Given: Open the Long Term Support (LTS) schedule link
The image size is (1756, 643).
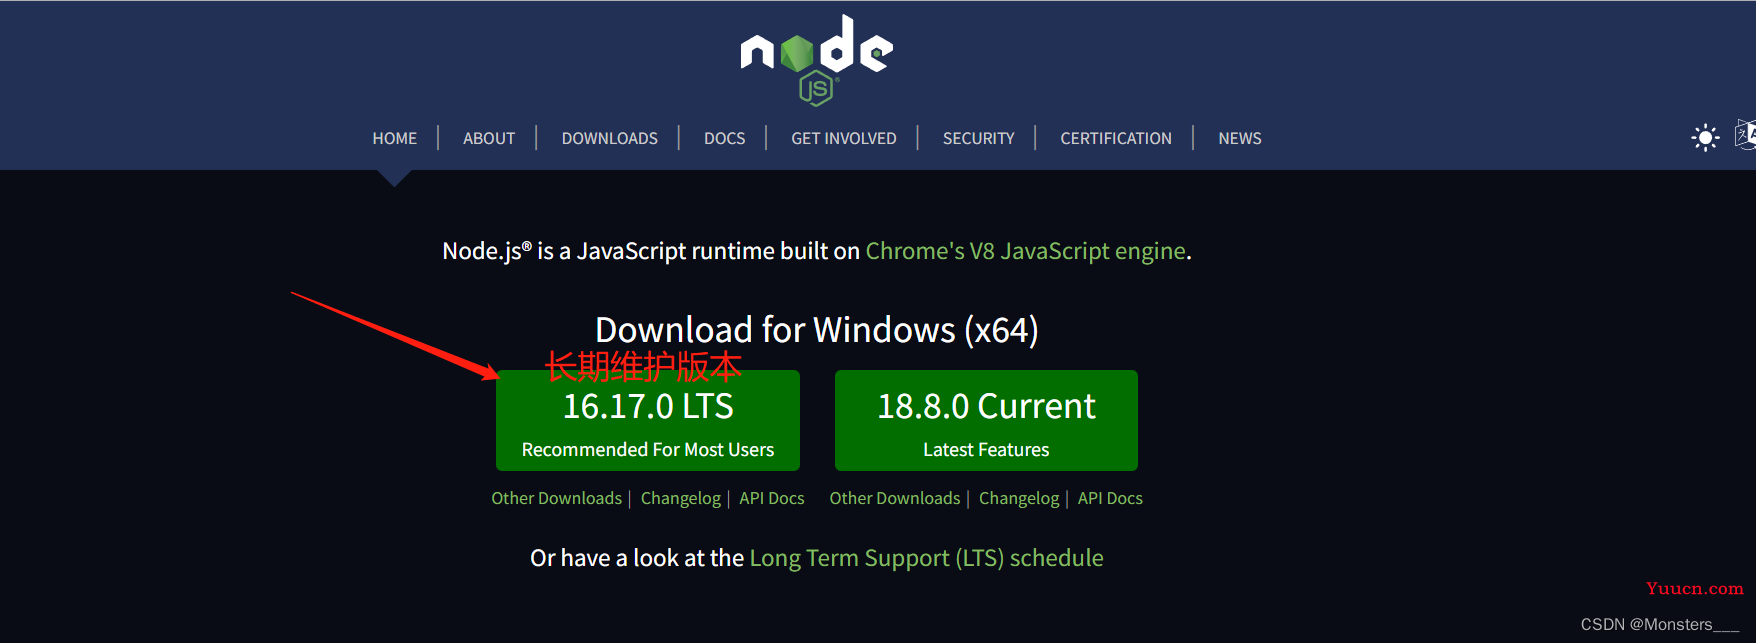Looking at the screenshot, I should (927, 558).
